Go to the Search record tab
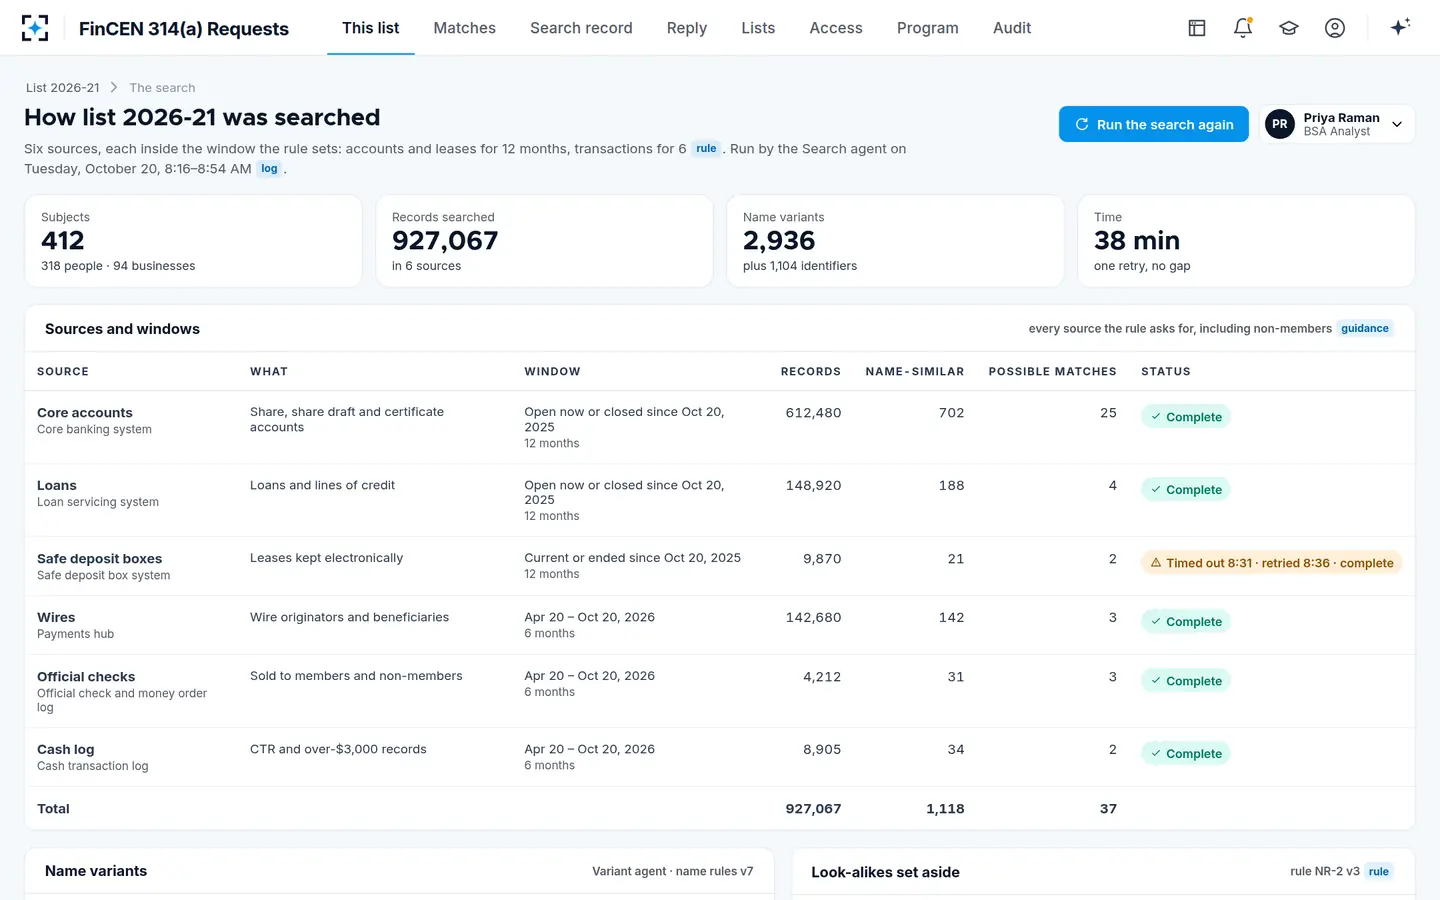 pos(581,28)
